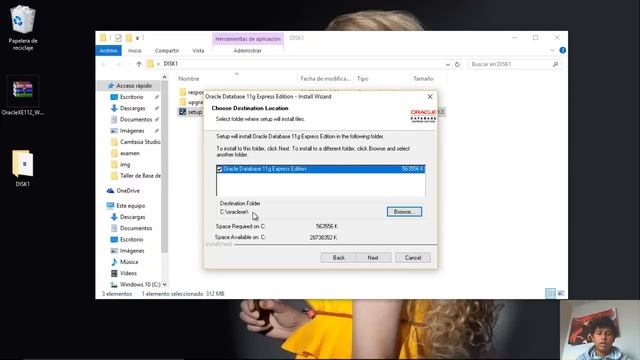640x360 pixels.
Task: Click the Buscar en DISK1 search field
Action: (x=509, y=64)
